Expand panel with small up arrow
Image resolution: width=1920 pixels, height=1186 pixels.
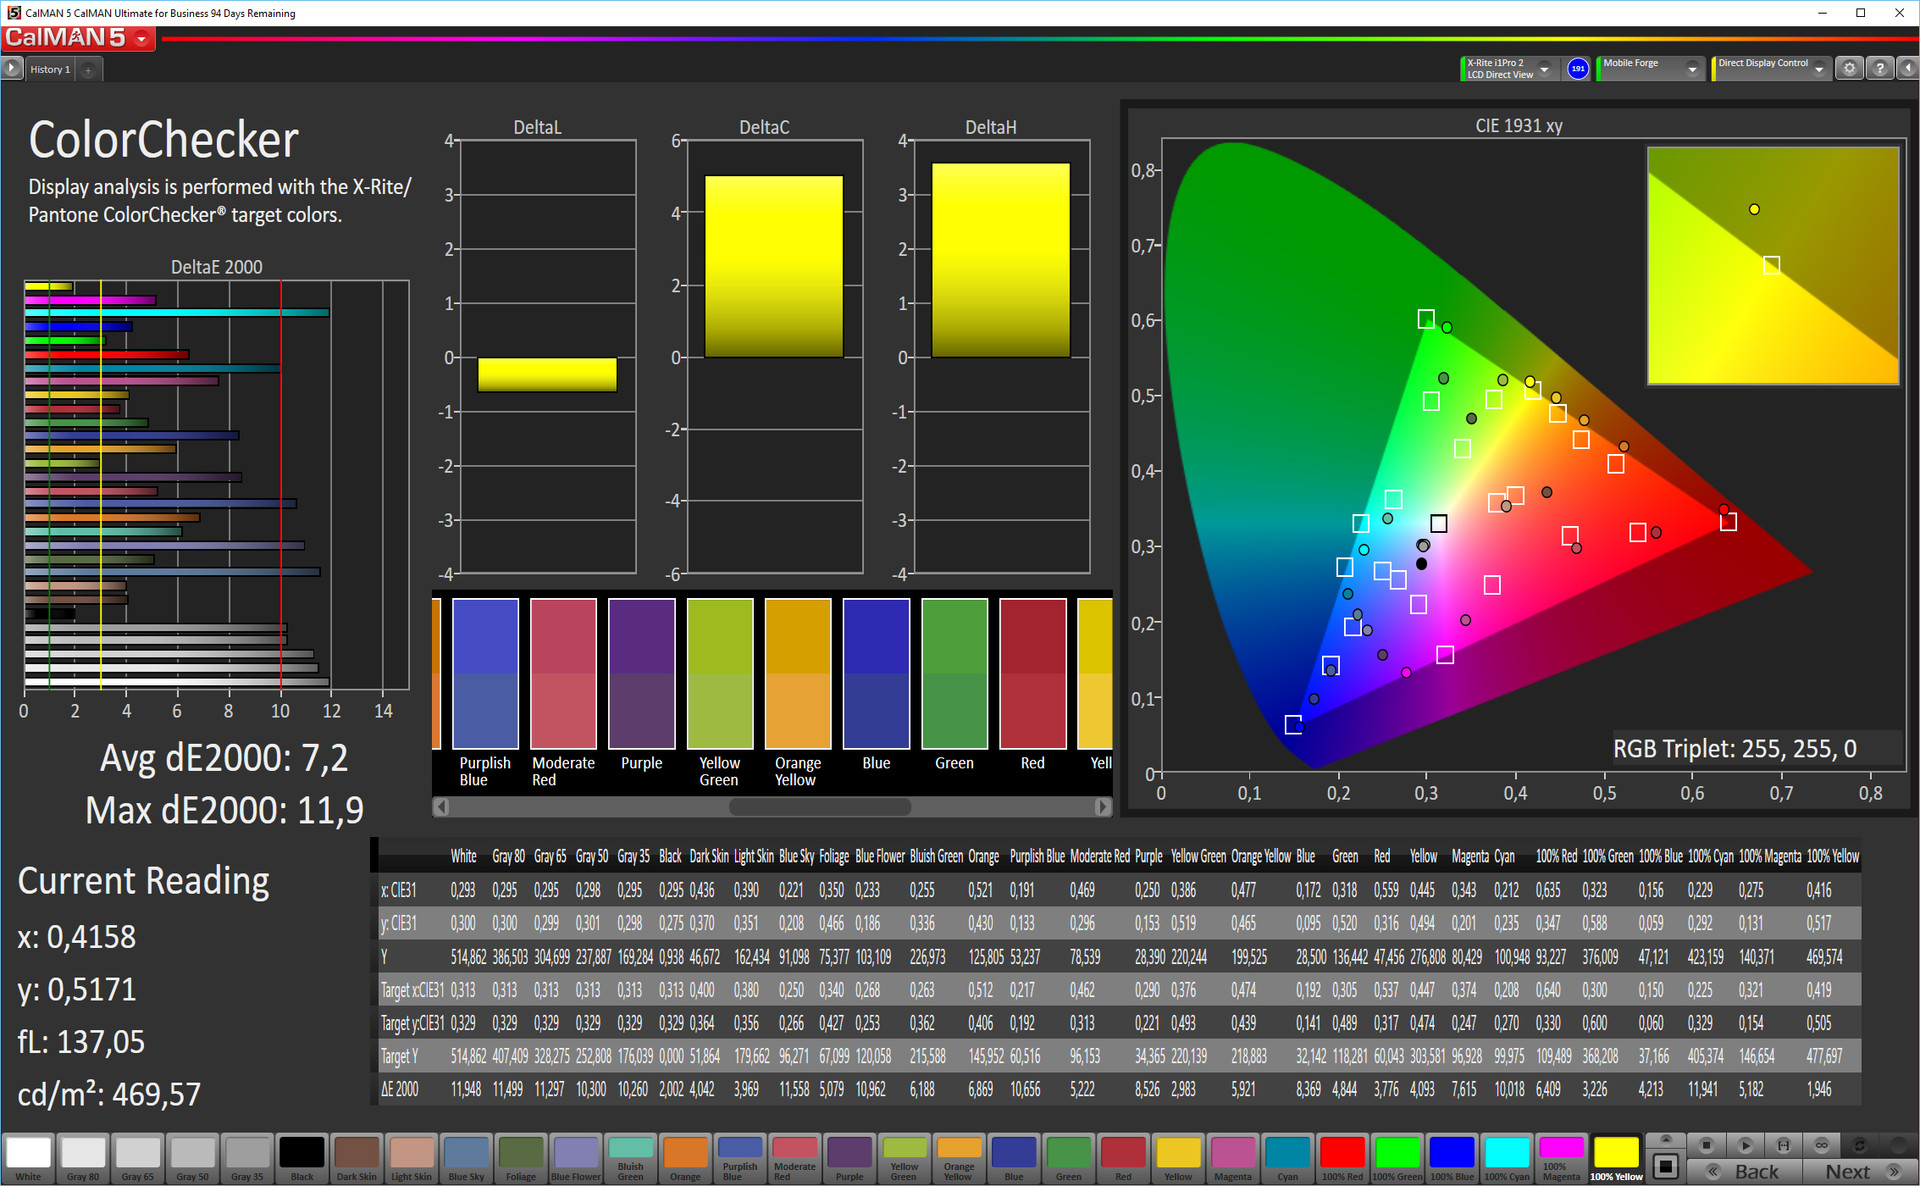(1666, 1140)
